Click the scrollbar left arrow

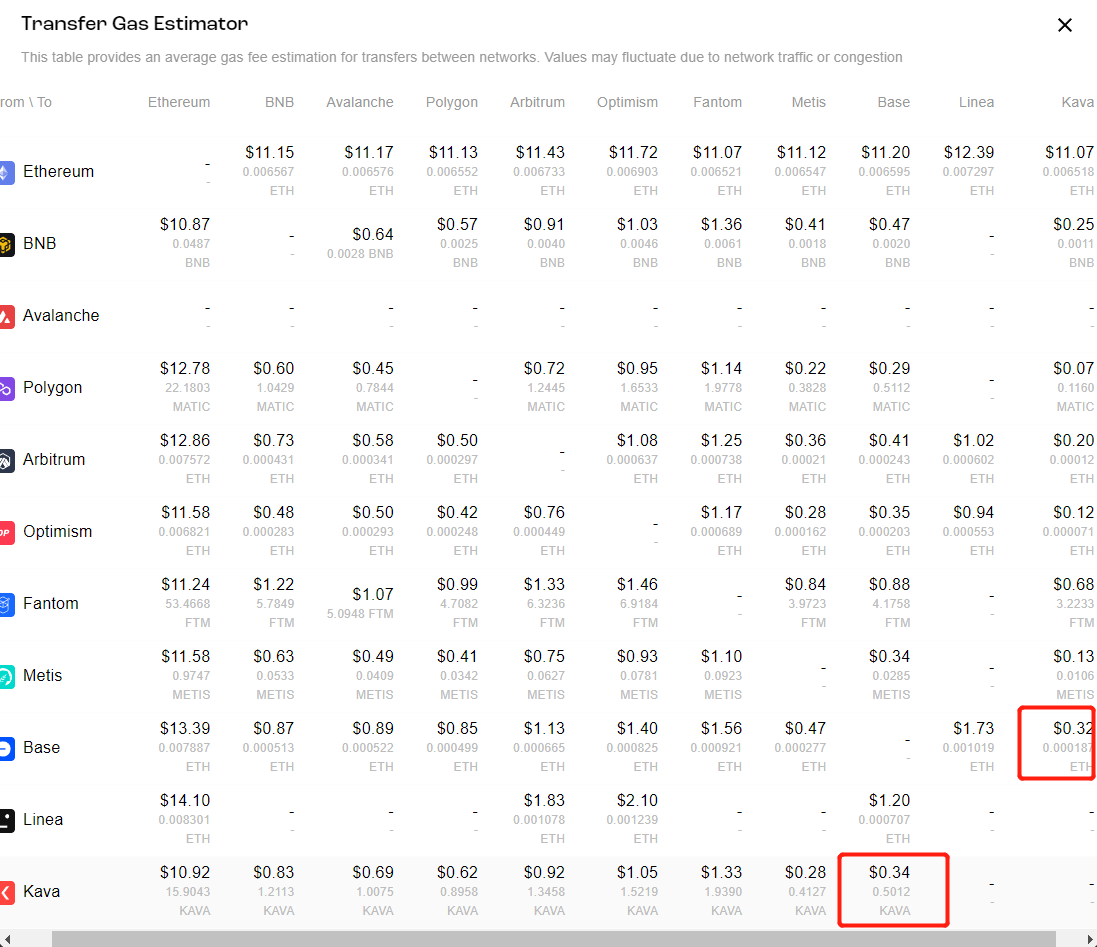coord(6,939)
